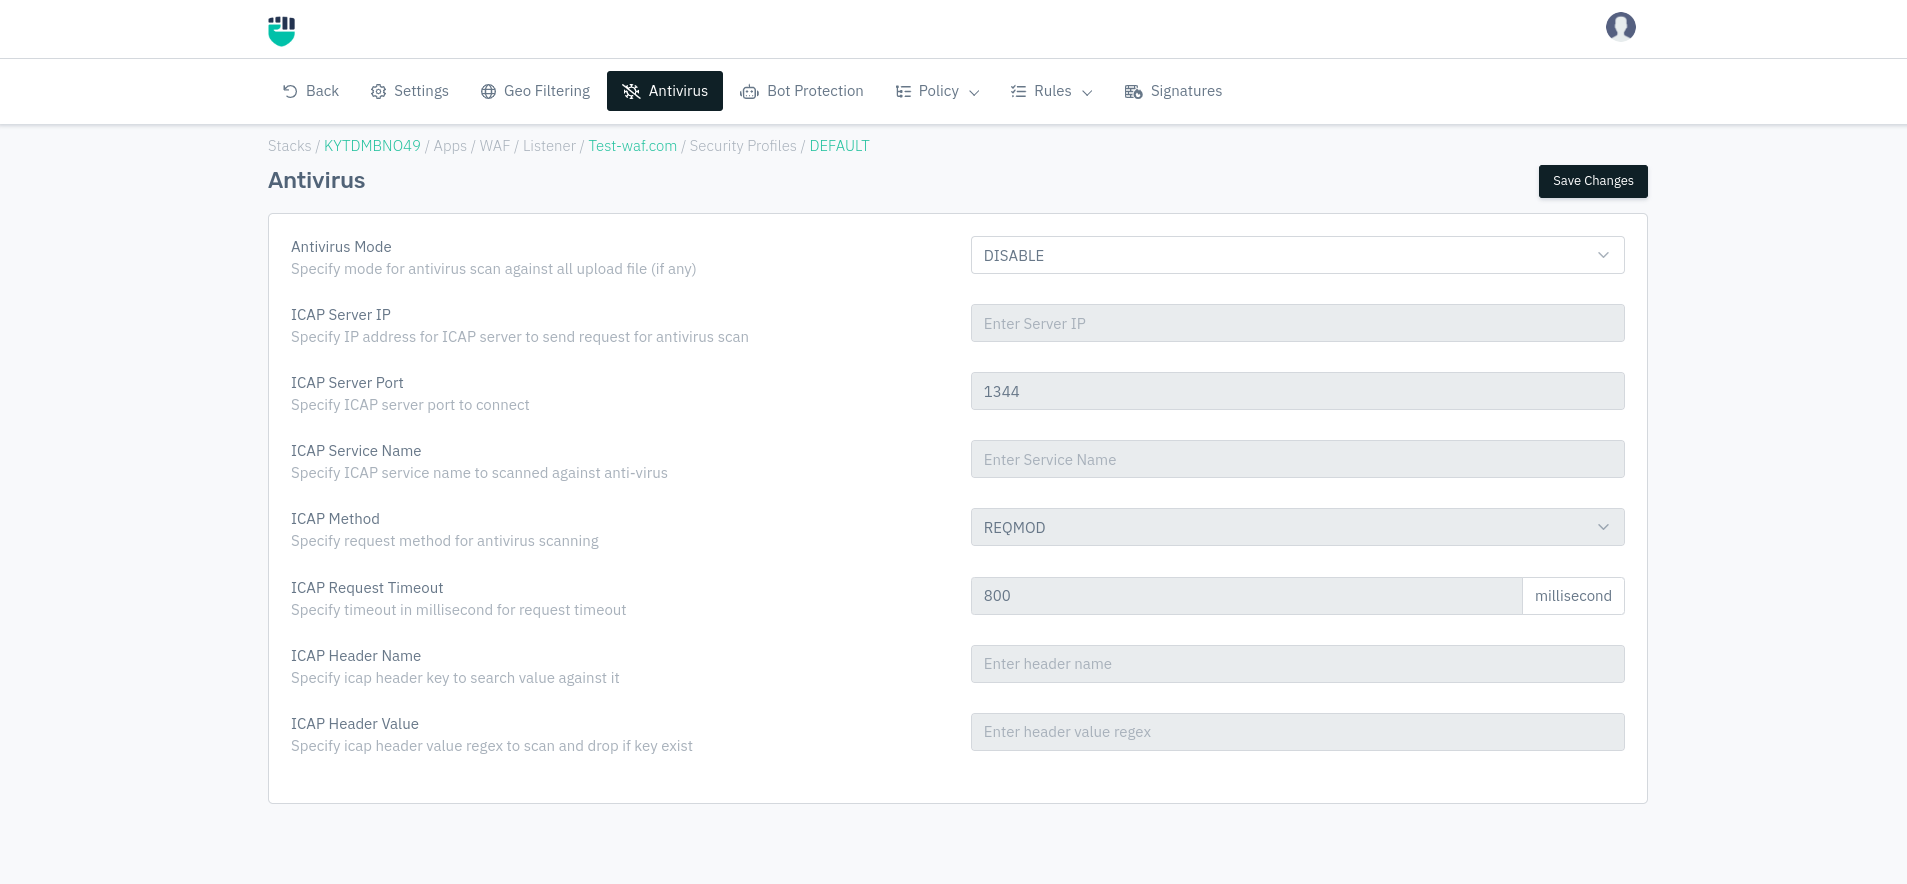Viewport: 1907px width, 884px height.
Task: Click the Antivirus page heading
Action: (x=316, y=181)
